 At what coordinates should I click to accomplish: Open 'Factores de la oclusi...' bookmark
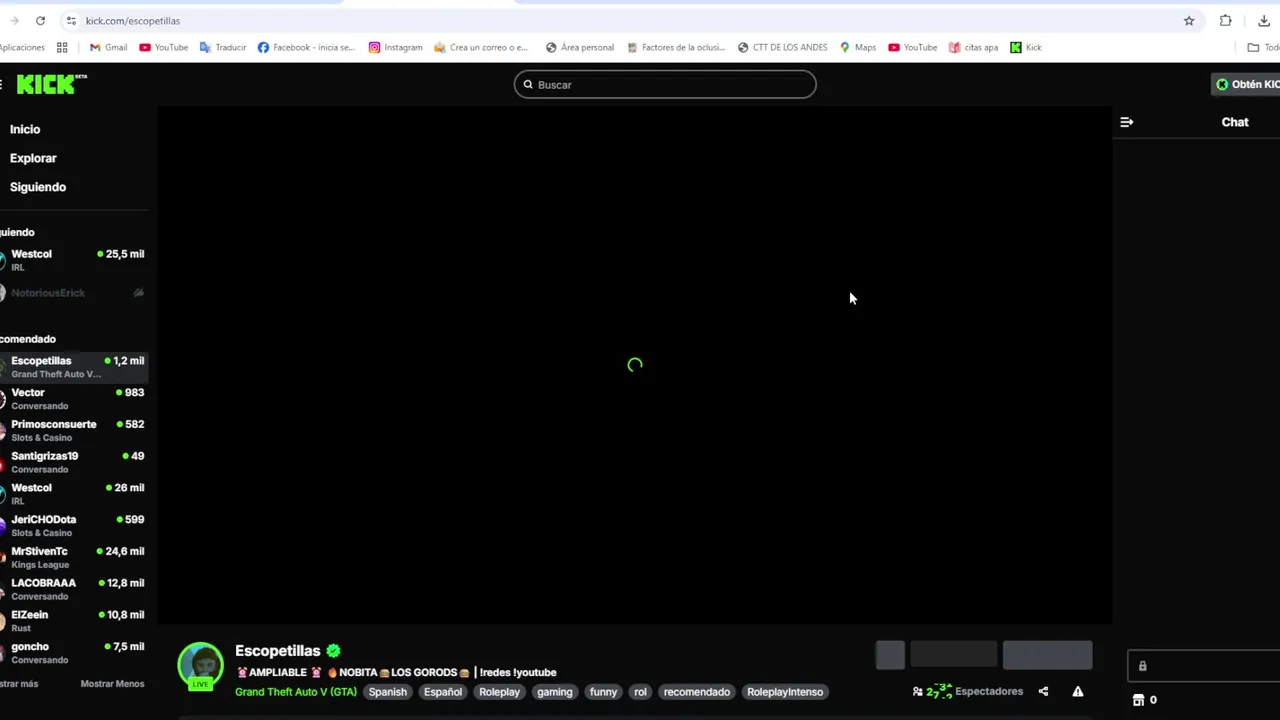point(676,47)
